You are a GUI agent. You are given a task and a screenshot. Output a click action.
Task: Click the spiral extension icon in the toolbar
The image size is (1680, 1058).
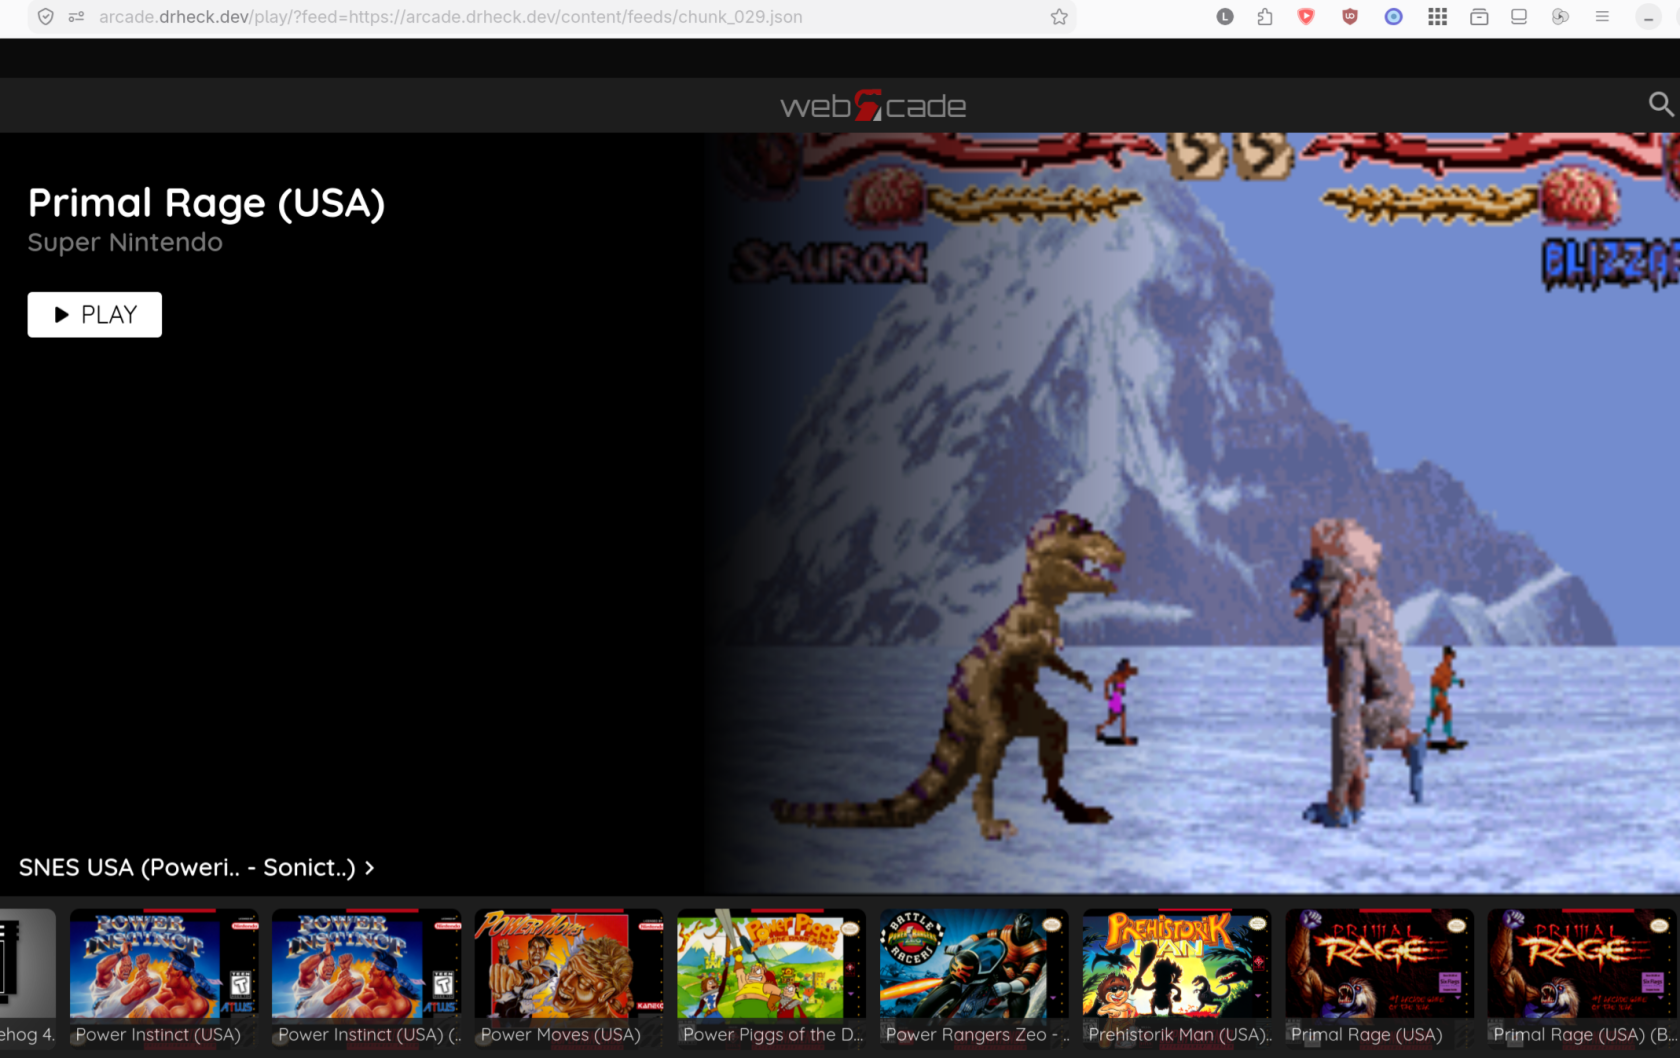coord(1560,17)
